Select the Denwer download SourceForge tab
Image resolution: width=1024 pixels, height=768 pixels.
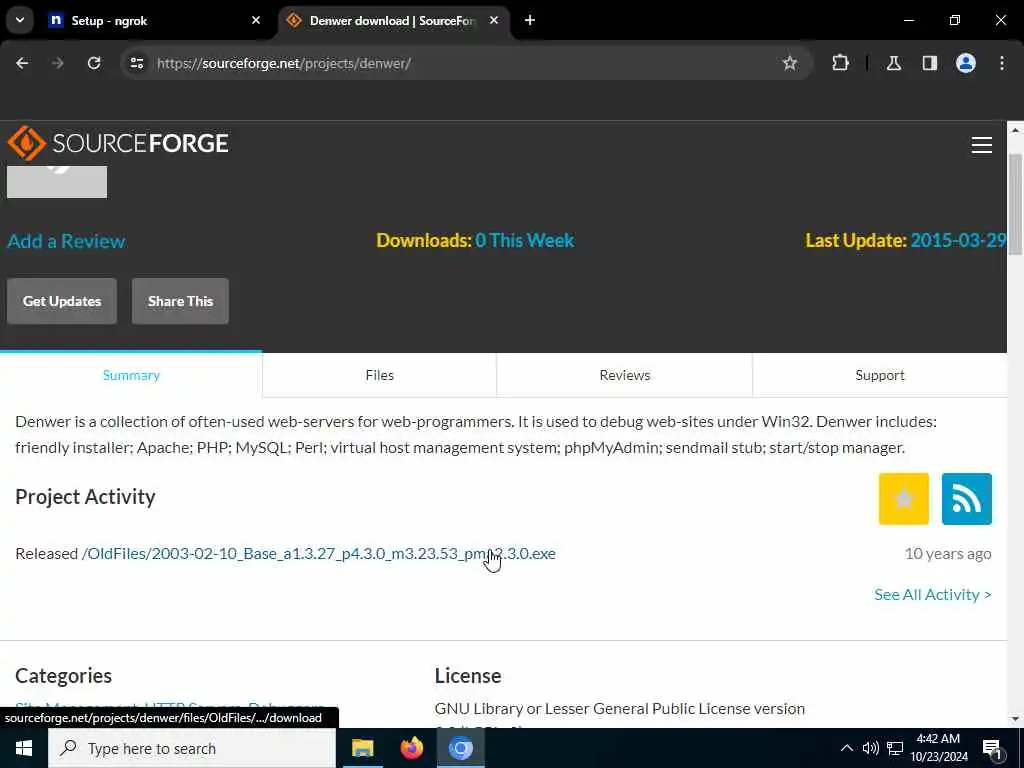point(392,21)
